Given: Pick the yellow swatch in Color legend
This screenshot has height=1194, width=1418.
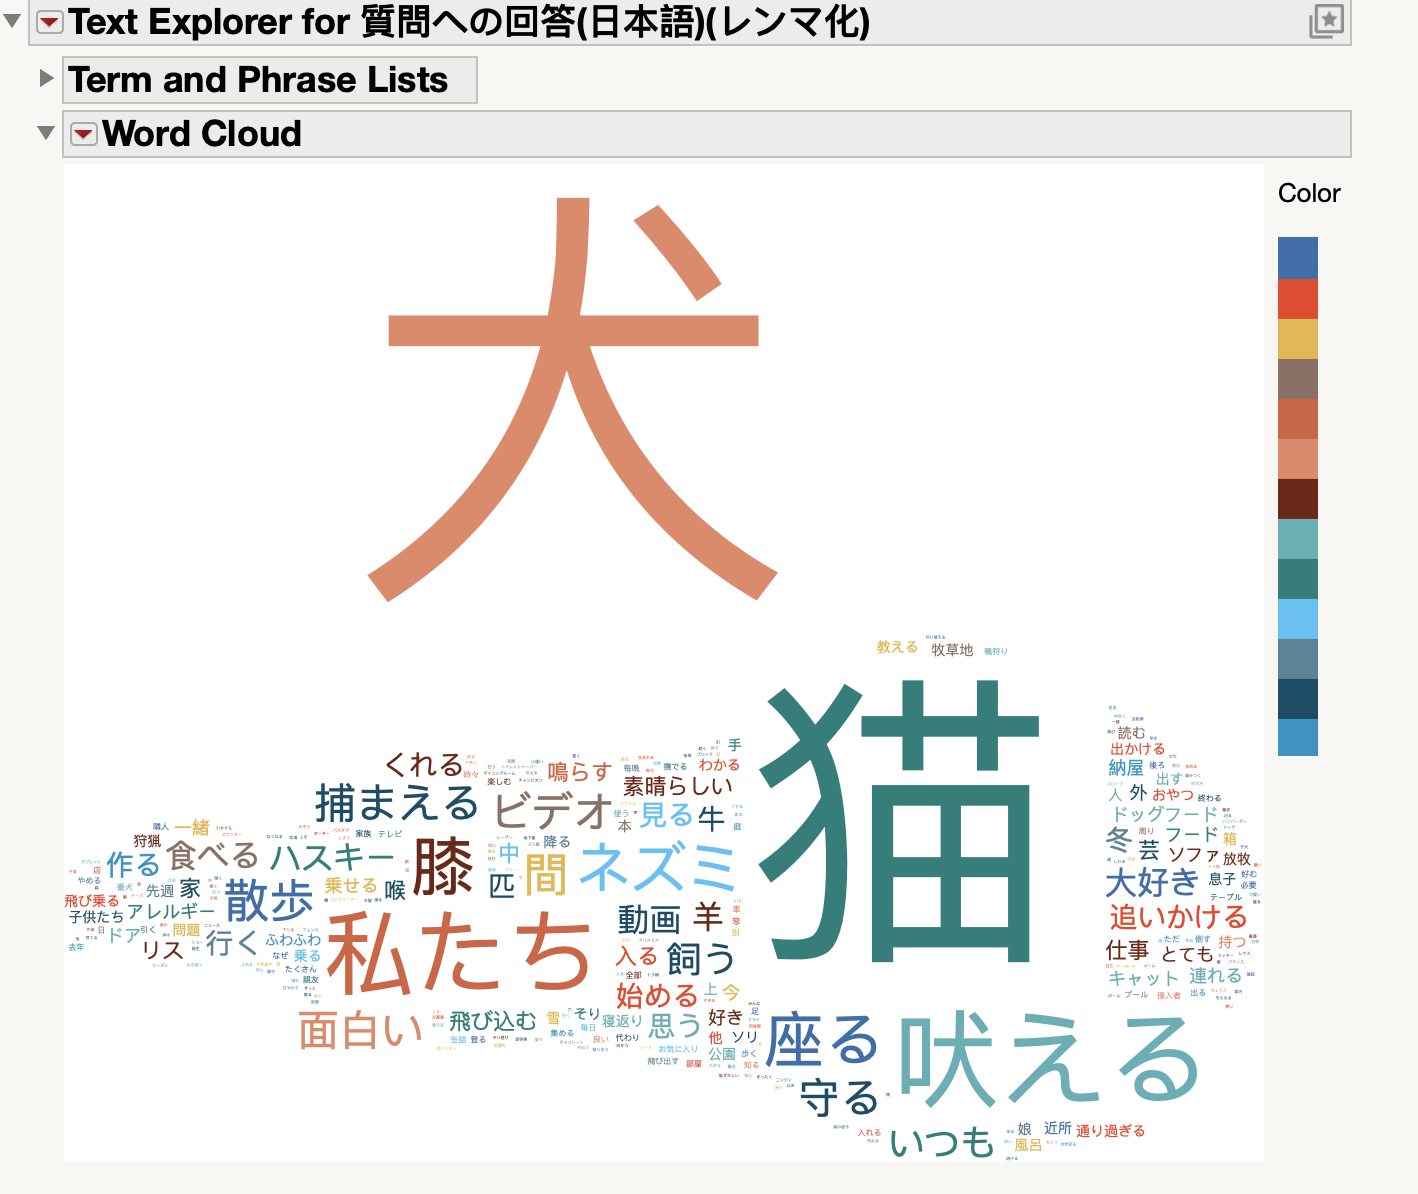Looking at the screenshot, I should pos(1297,339).
